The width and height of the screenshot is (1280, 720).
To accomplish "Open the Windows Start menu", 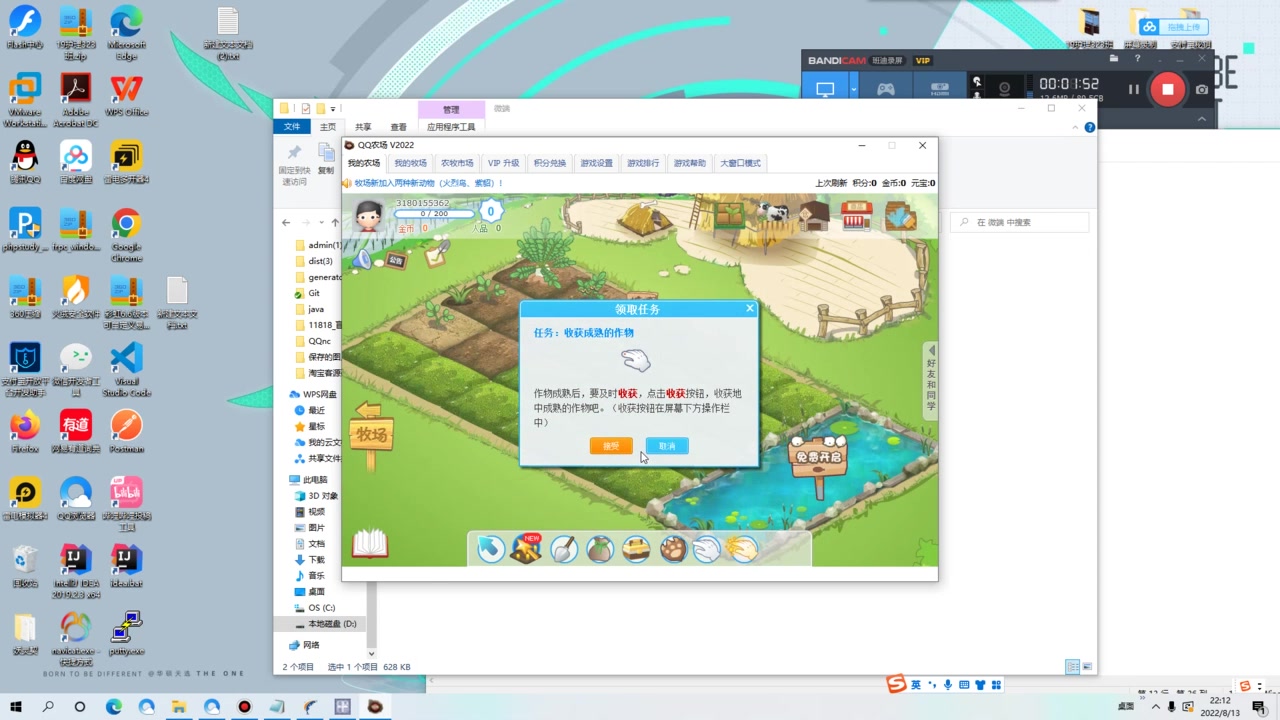I will click(16, 707).
